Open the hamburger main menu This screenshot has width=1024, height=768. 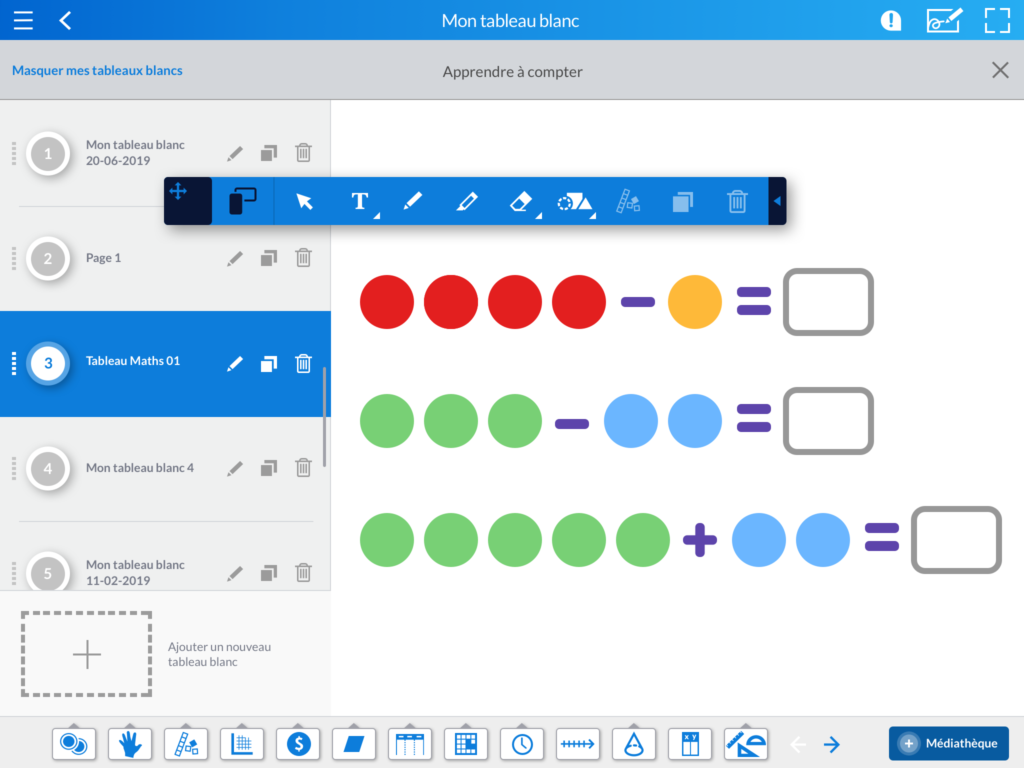coord(23,21)
